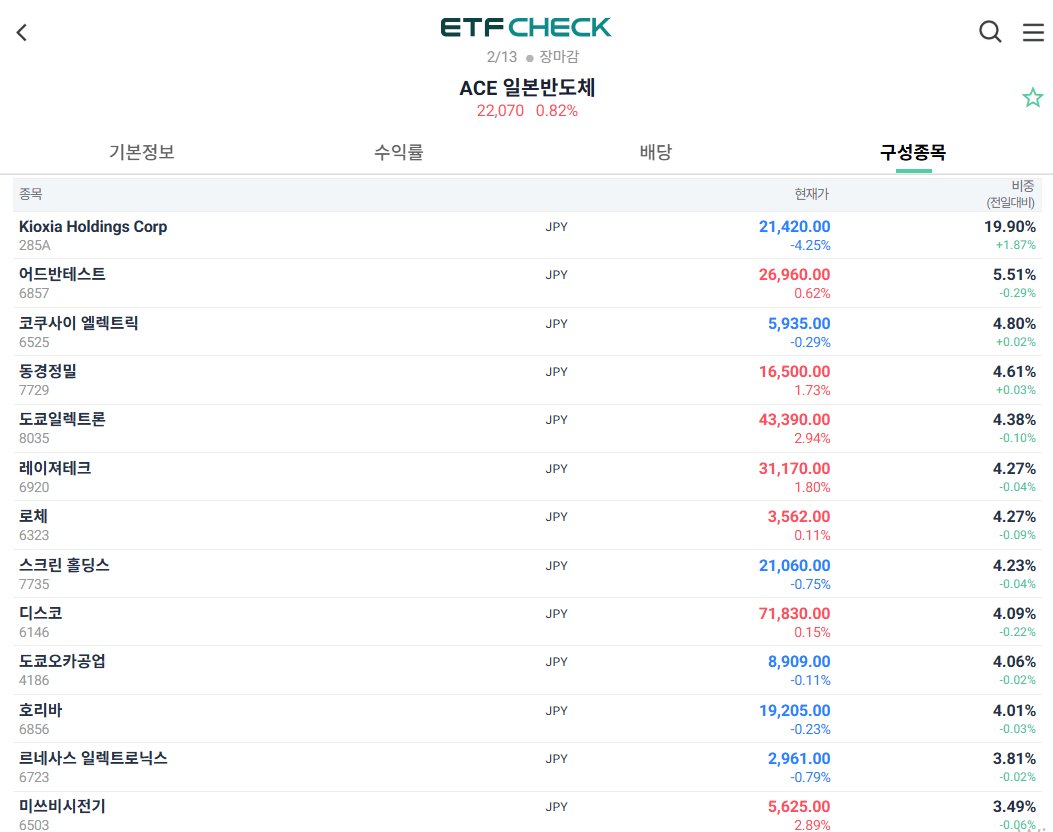The height and width of the screenshot is (832, 1053).
Task: Click price 8,909.00 of 도쿄오카공업
Action: coord(799,662)
